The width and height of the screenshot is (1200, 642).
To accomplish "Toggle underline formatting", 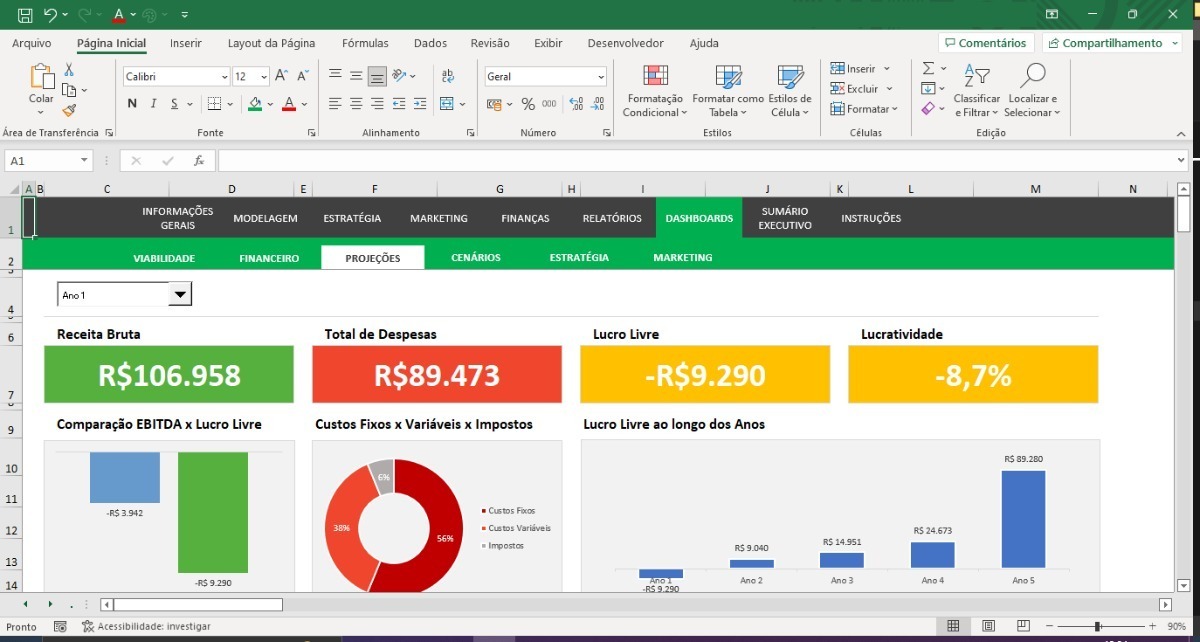I will 174,104.
